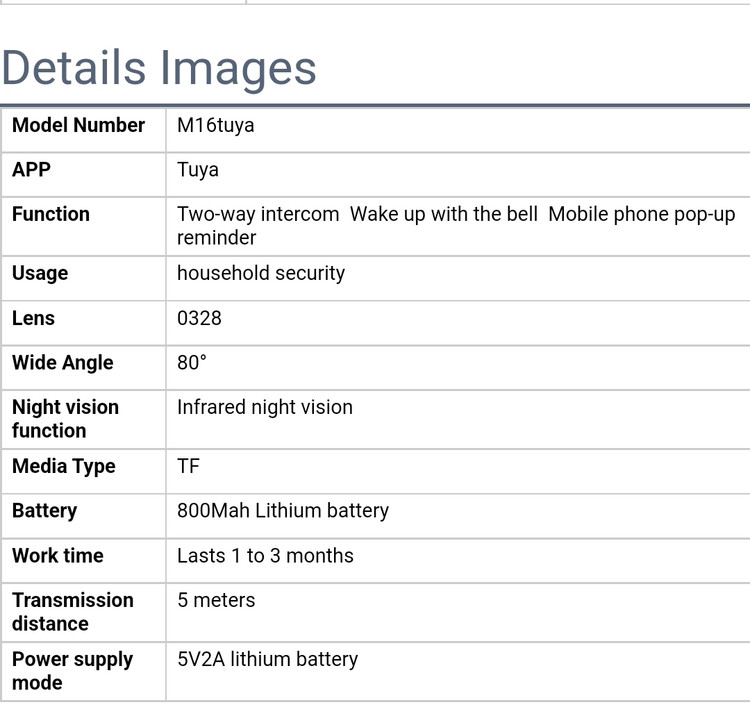750x714 pixels.
Task: Click the "Infrared night vision" value
Action: tap(265, 407)
